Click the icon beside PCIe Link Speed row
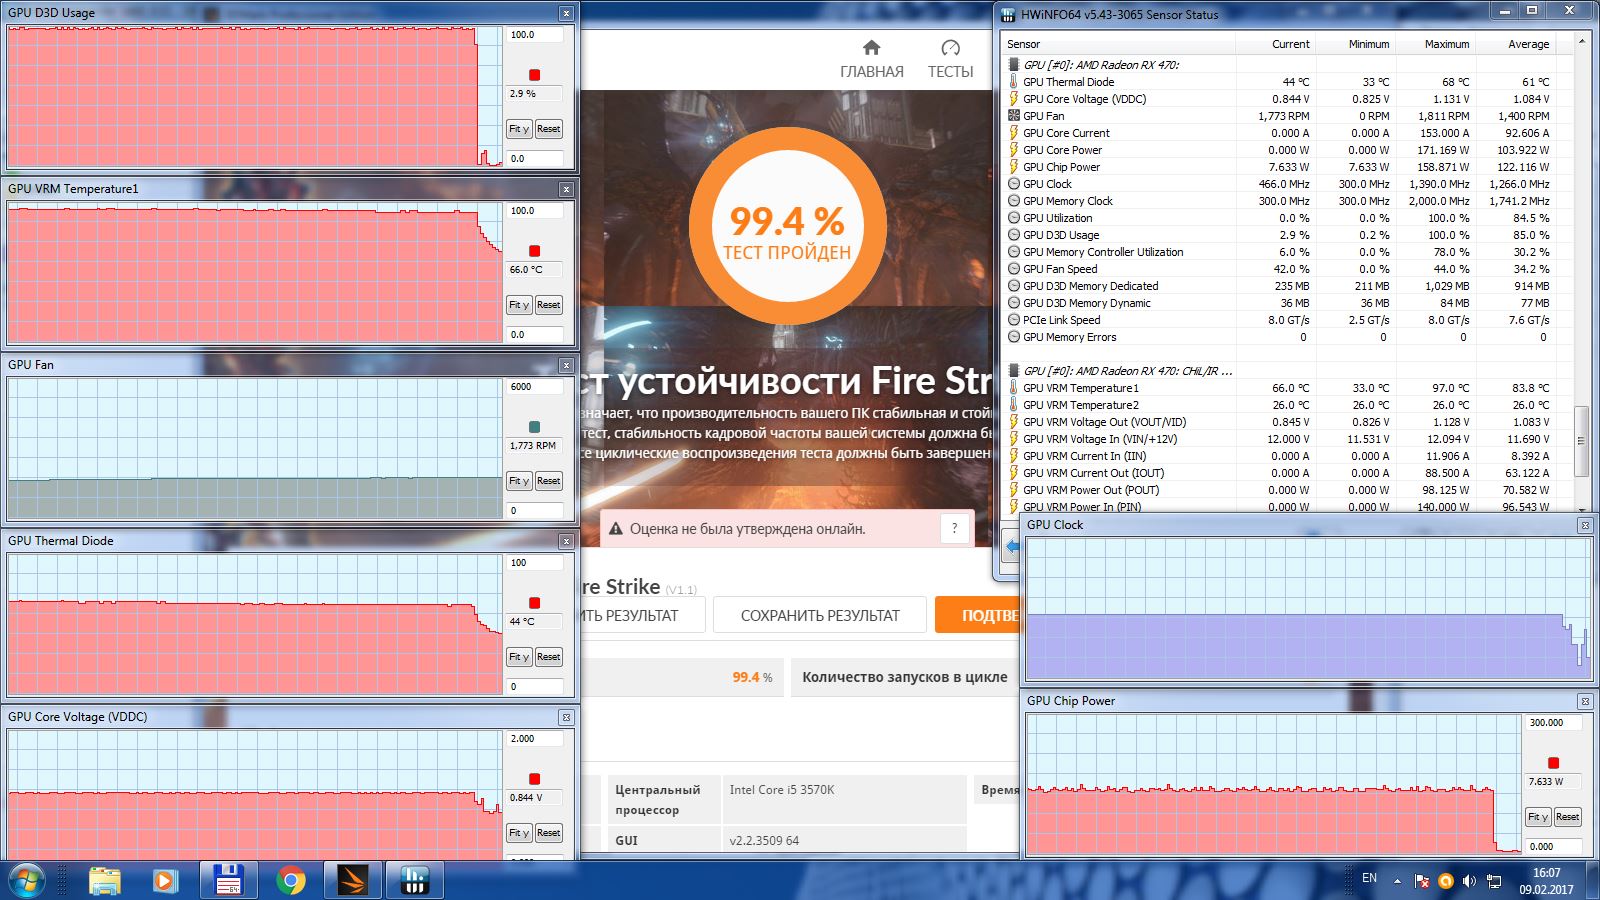The width and height of the screenshot is (1600, 900). pos(1013,320)
